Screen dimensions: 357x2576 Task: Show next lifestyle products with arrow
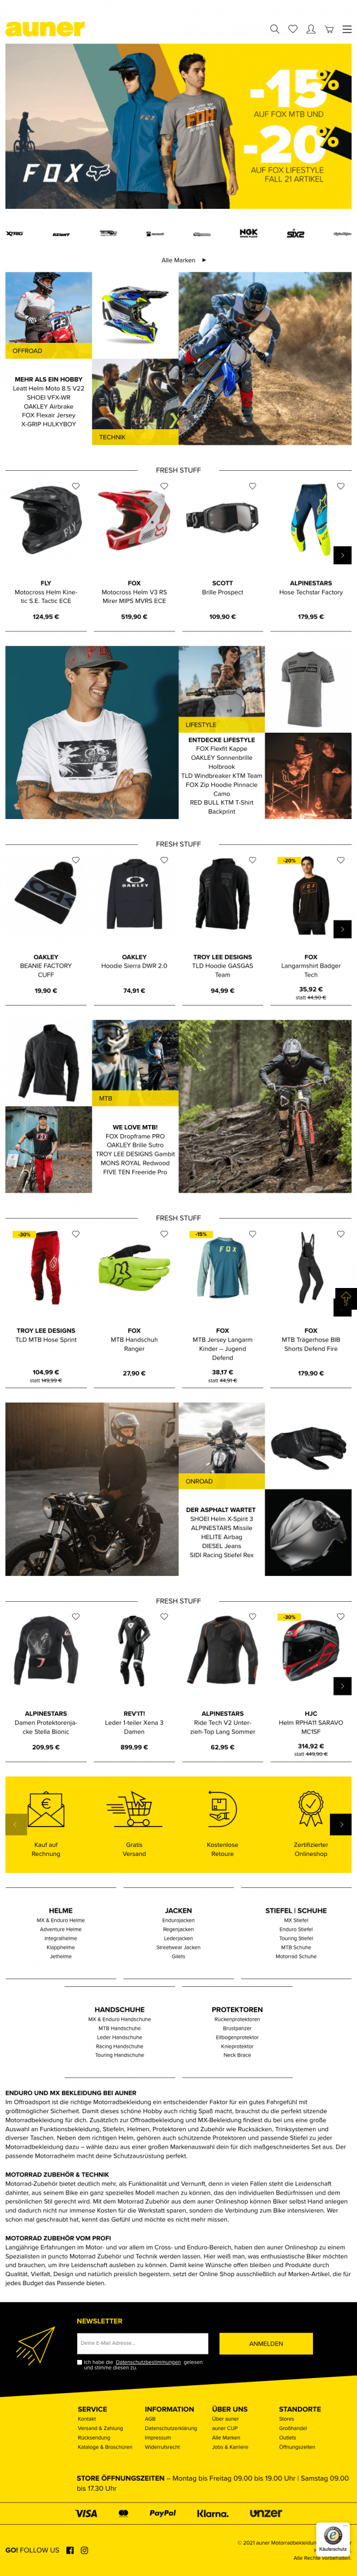tap(342, 929)
